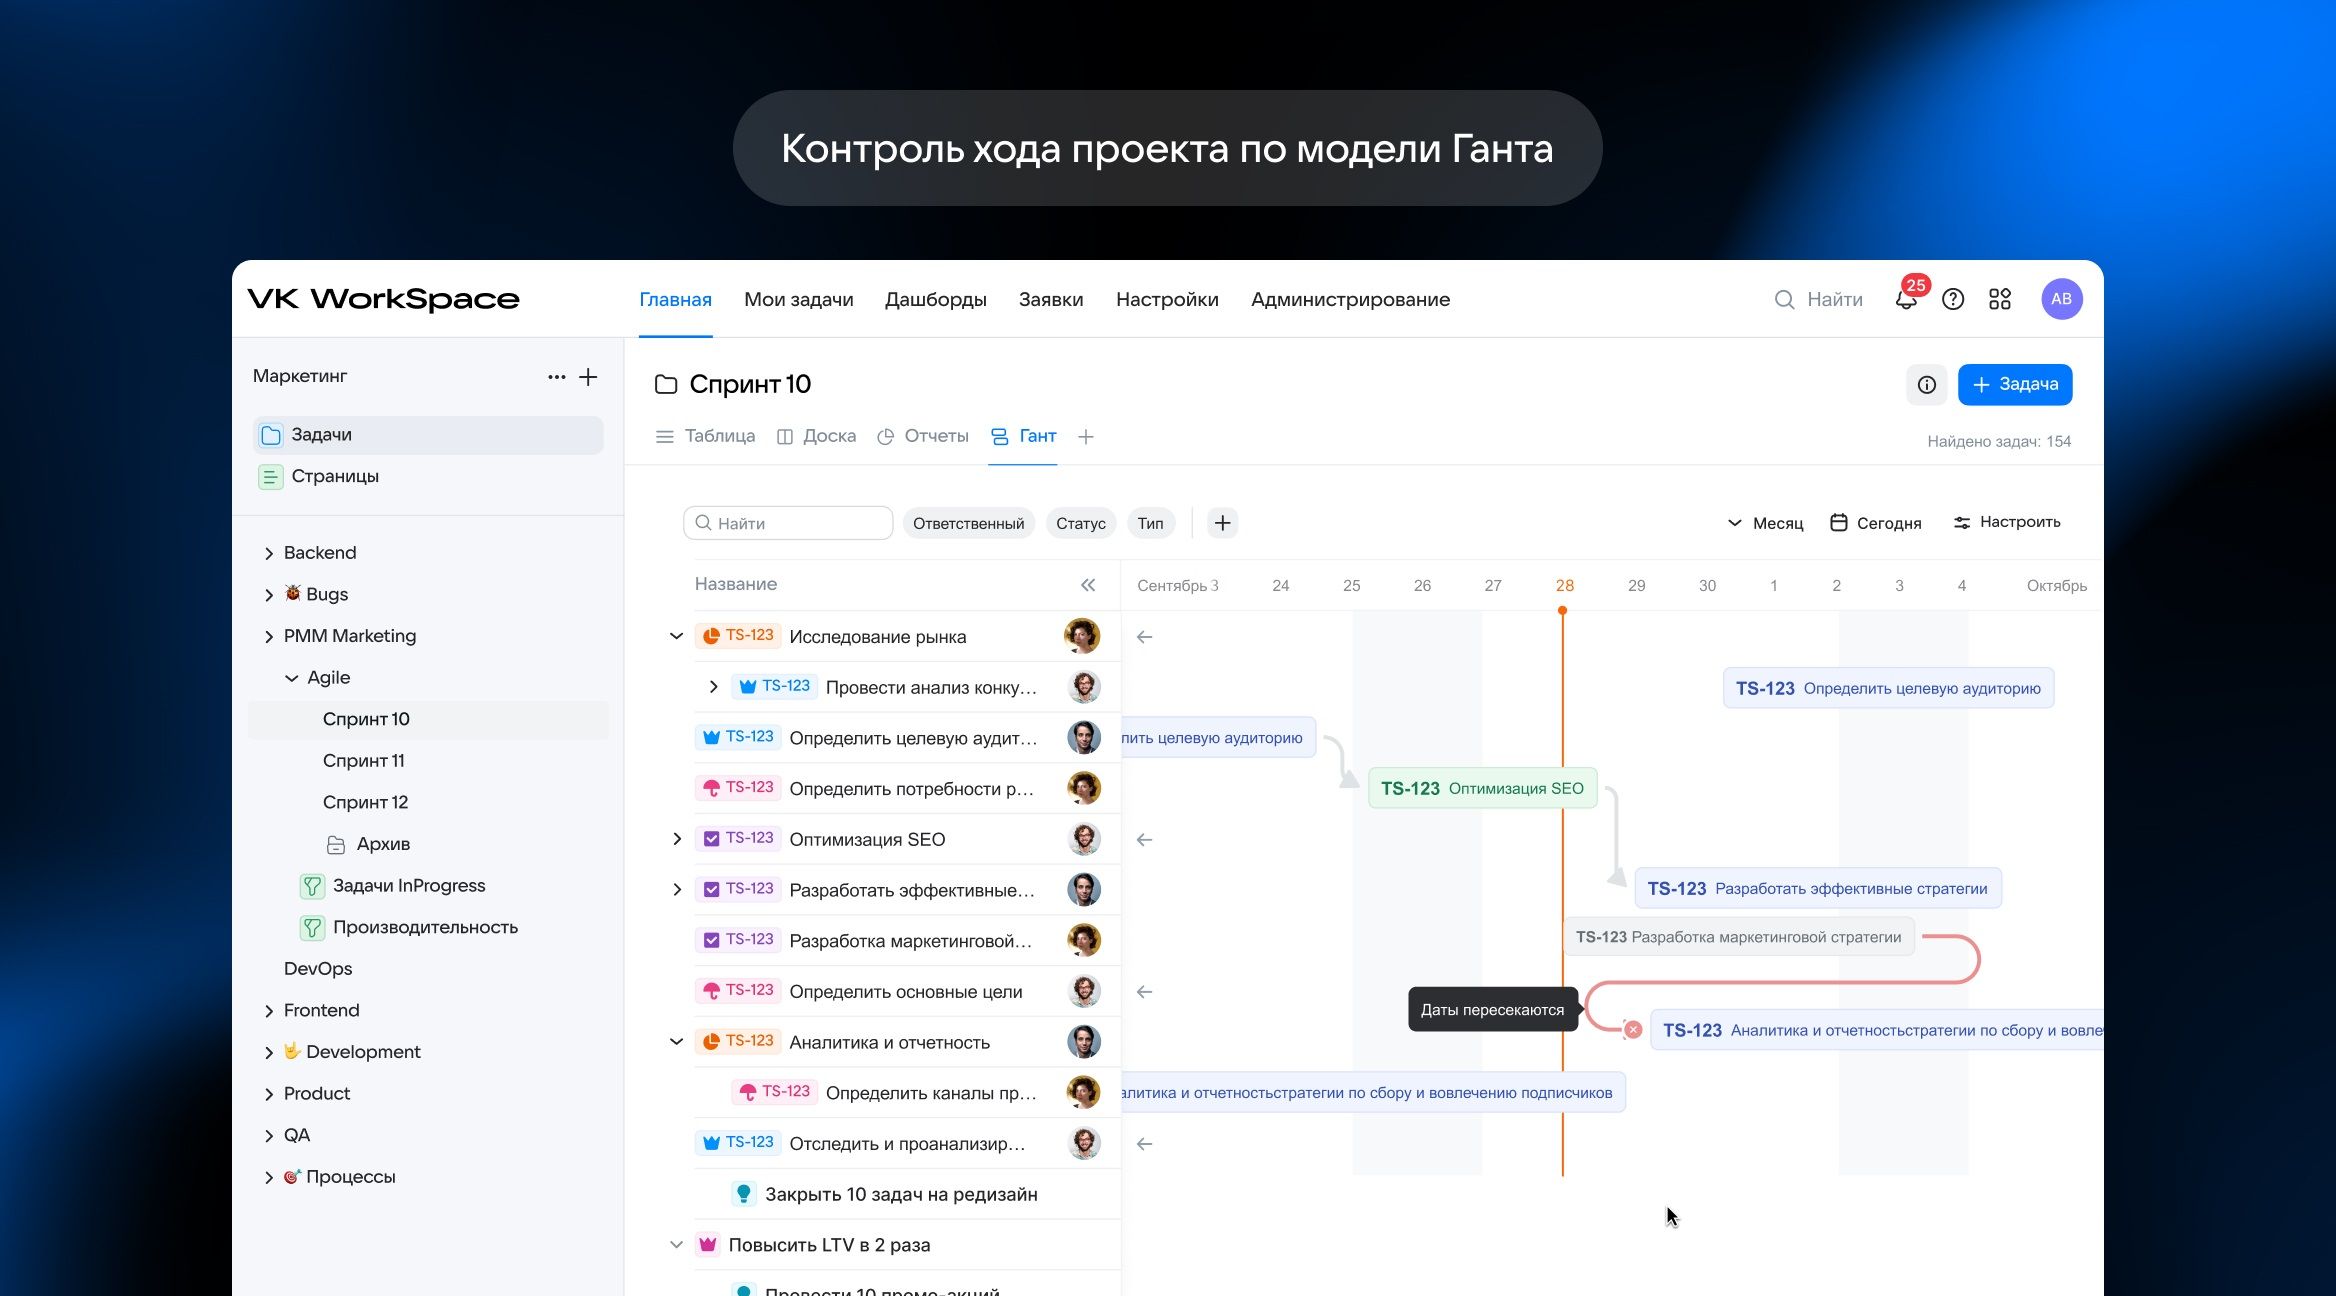
Task: Click the Gantt task search field
Action: point(788,523)
